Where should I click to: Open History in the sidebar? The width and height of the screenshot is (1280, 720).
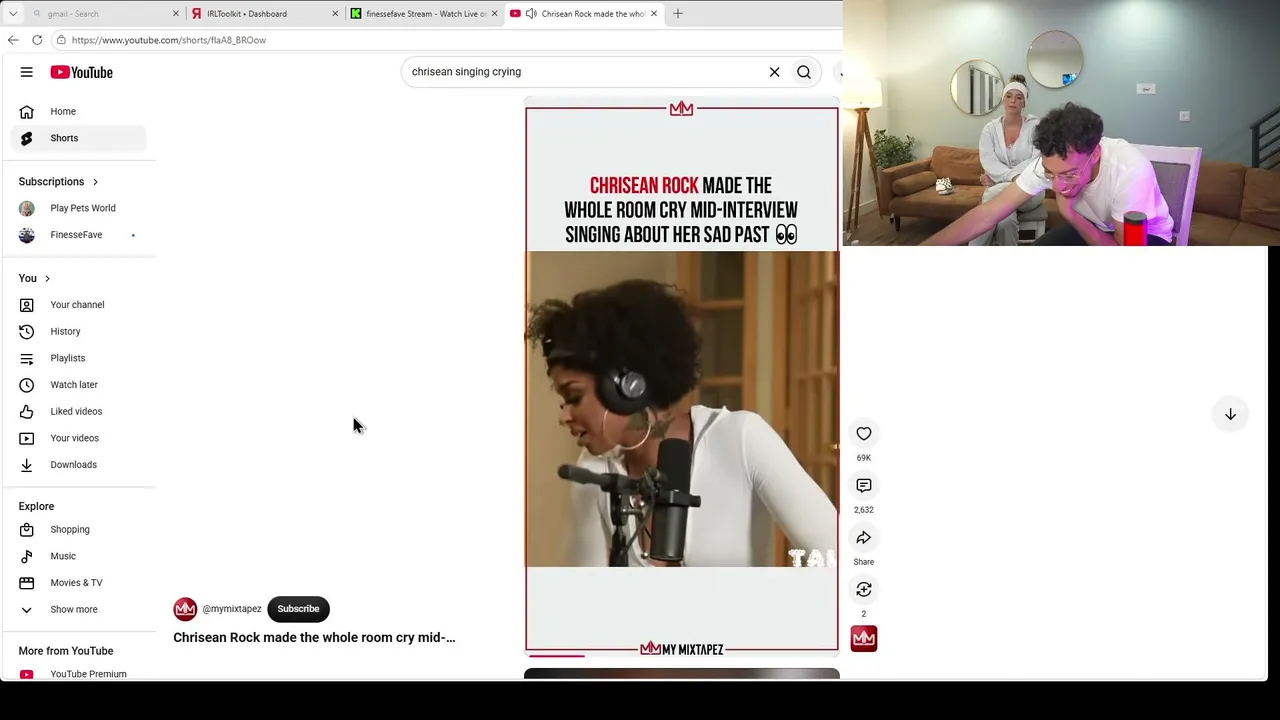pos(79,331)
